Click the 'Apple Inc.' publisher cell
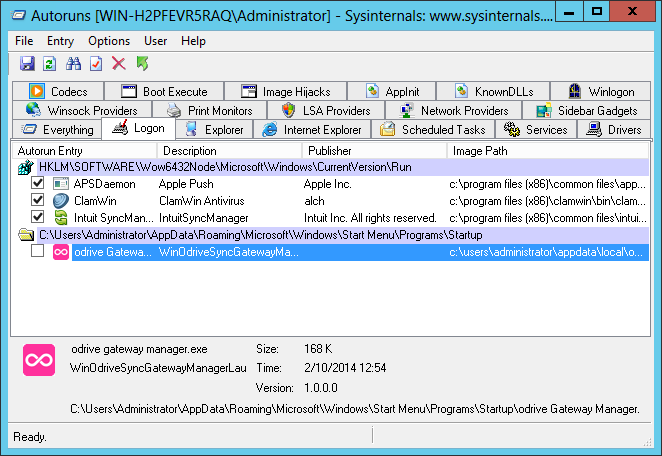 [328, 184]
